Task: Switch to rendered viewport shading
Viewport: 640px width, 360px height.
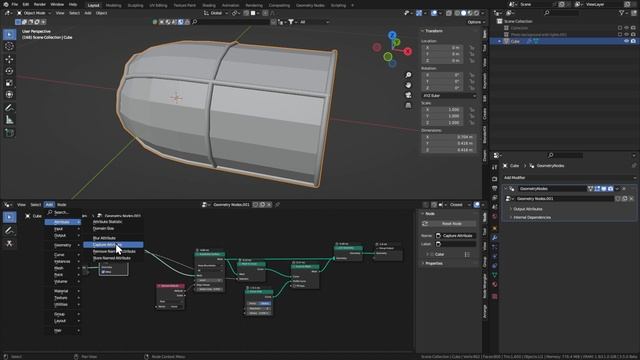Action: click(476, 13)
